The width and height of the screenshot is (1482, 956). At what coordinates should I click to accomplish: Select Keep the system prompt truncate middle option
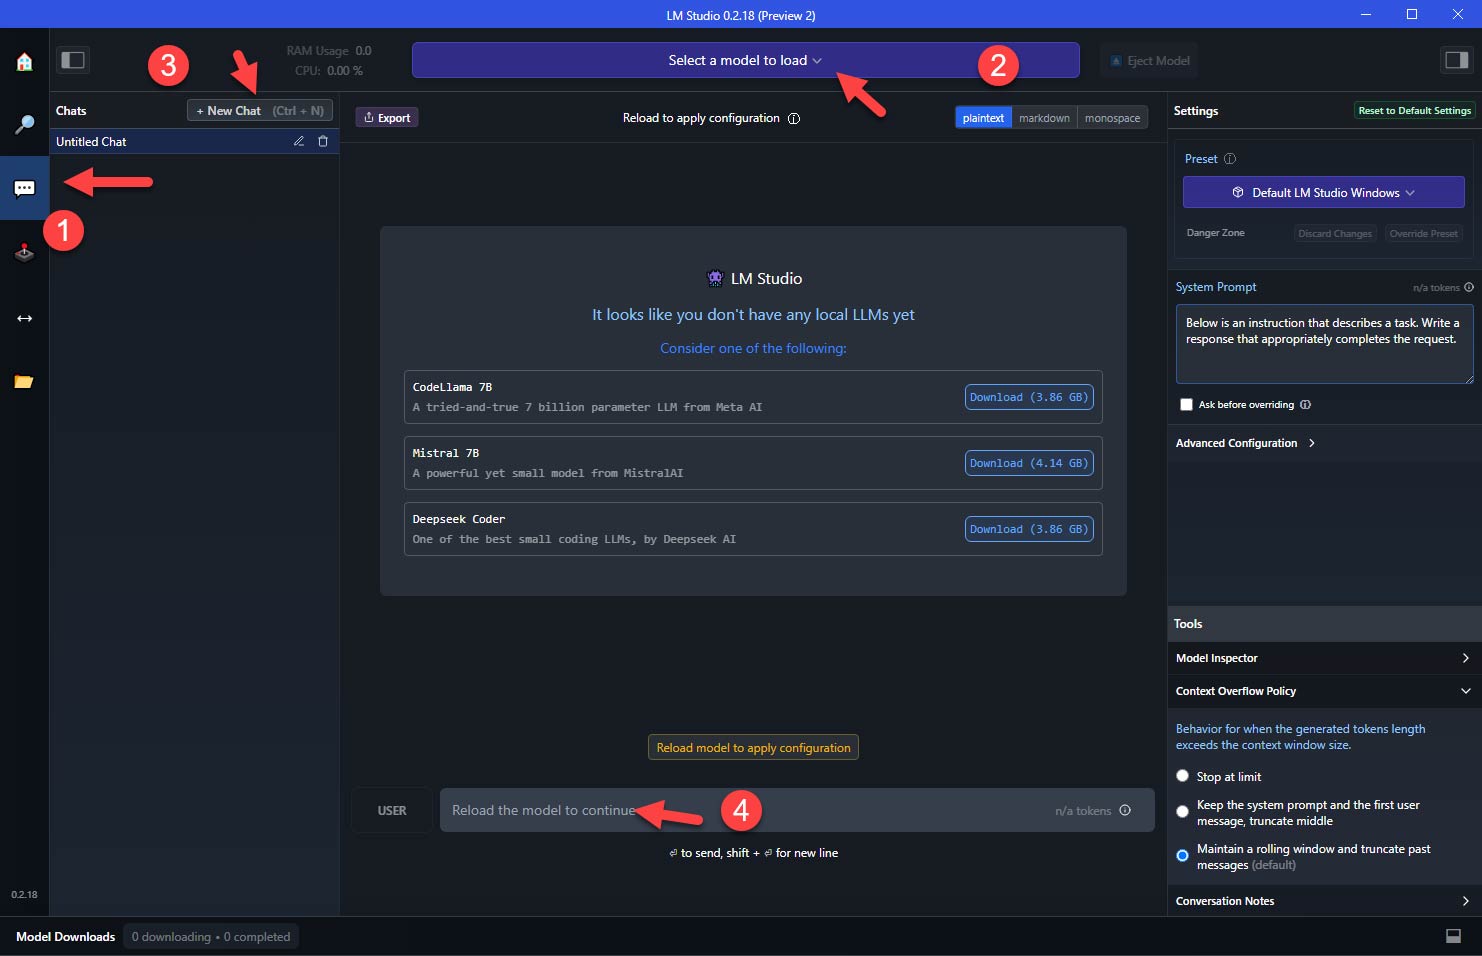(x=1182, y=812)
